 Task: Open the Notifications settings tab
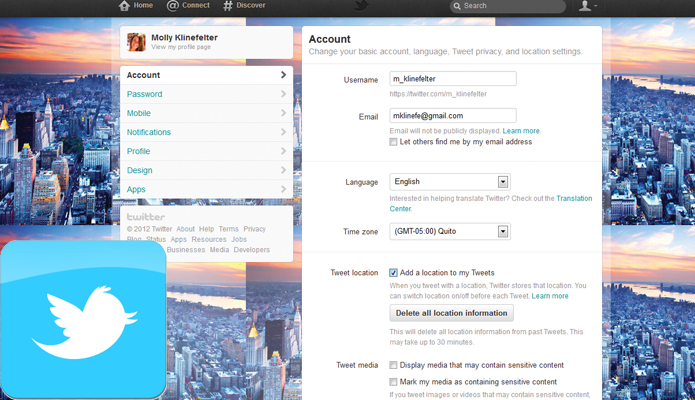pos(207,132)
